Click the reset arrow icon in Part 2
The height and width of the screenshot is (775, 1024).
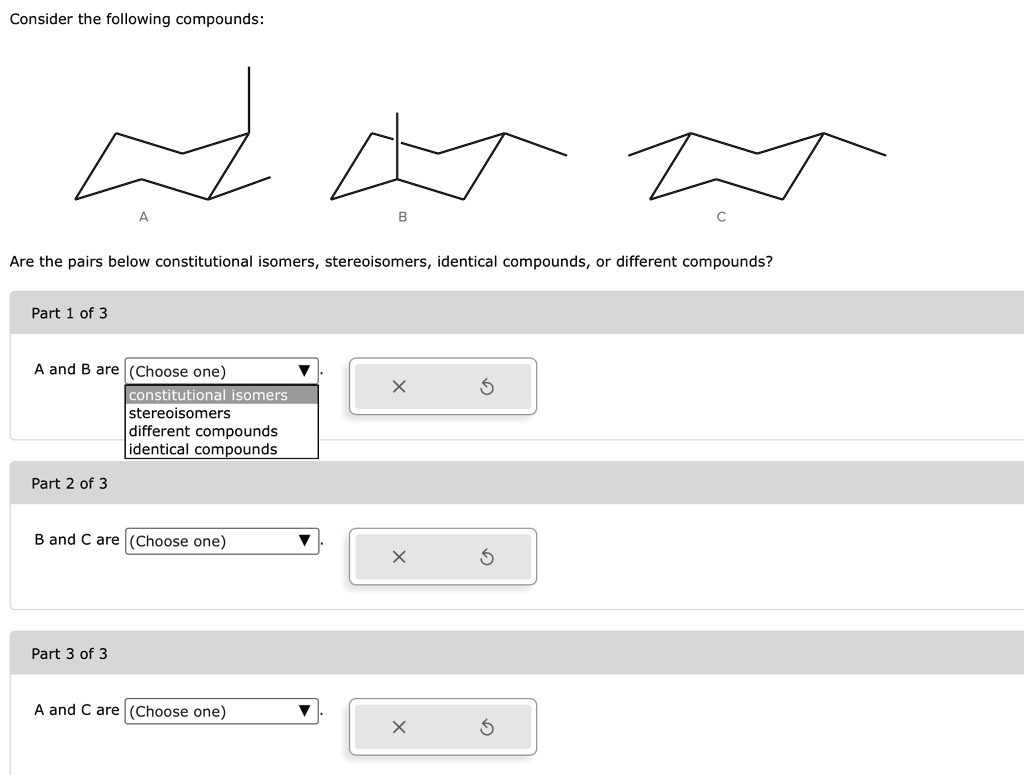487,556
